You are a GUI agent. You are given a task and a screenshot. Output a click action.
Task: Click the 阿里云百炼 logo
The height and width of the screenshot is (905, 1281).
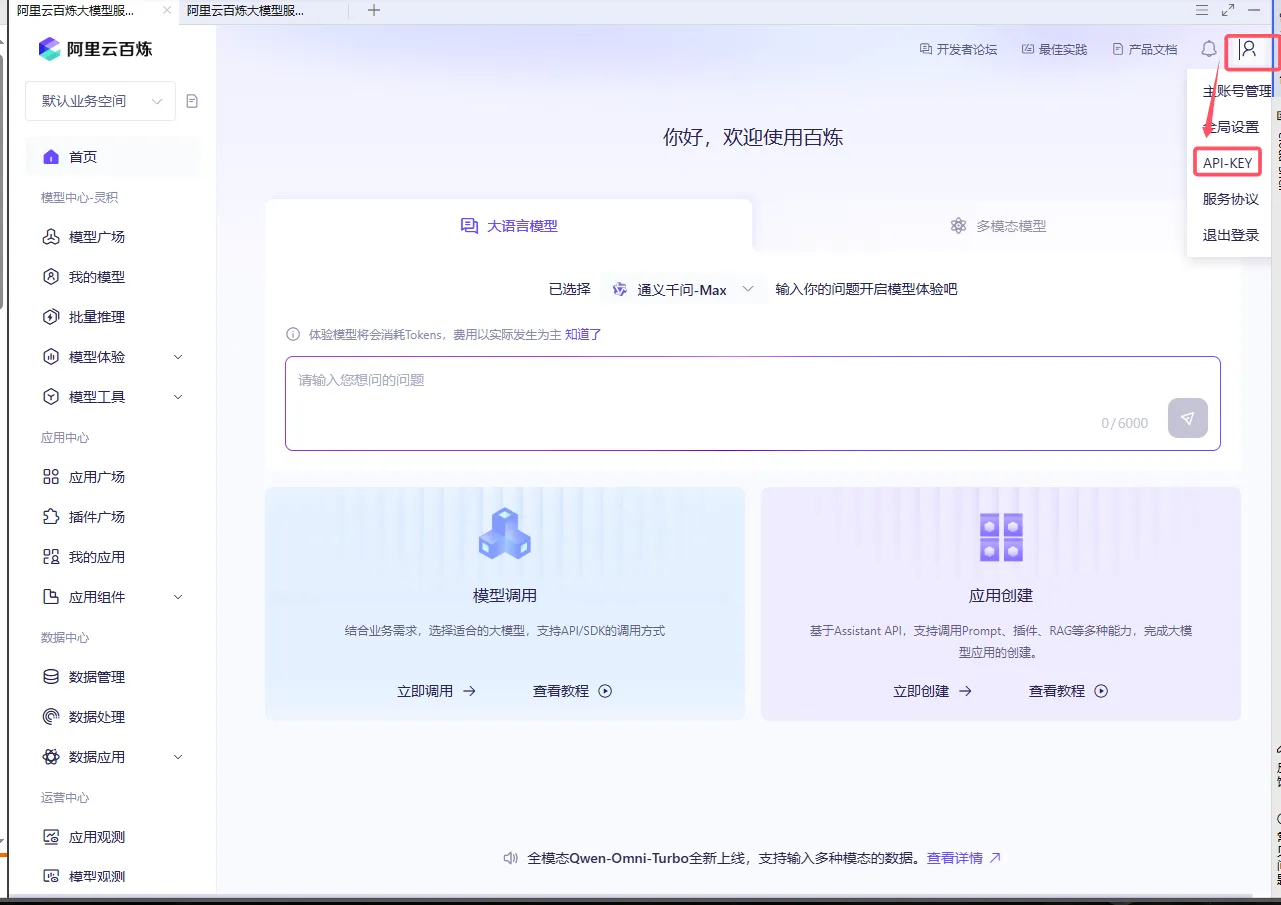pos(95,49)
